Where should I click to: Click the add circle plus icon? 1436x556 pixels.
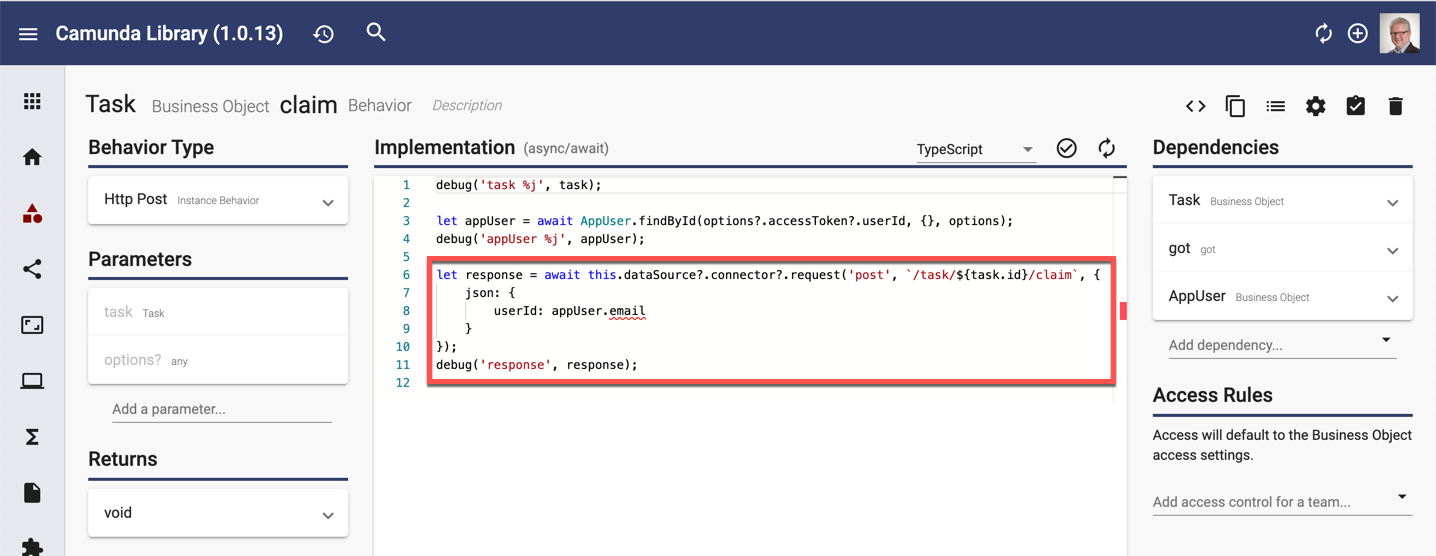coord(1357,34)
